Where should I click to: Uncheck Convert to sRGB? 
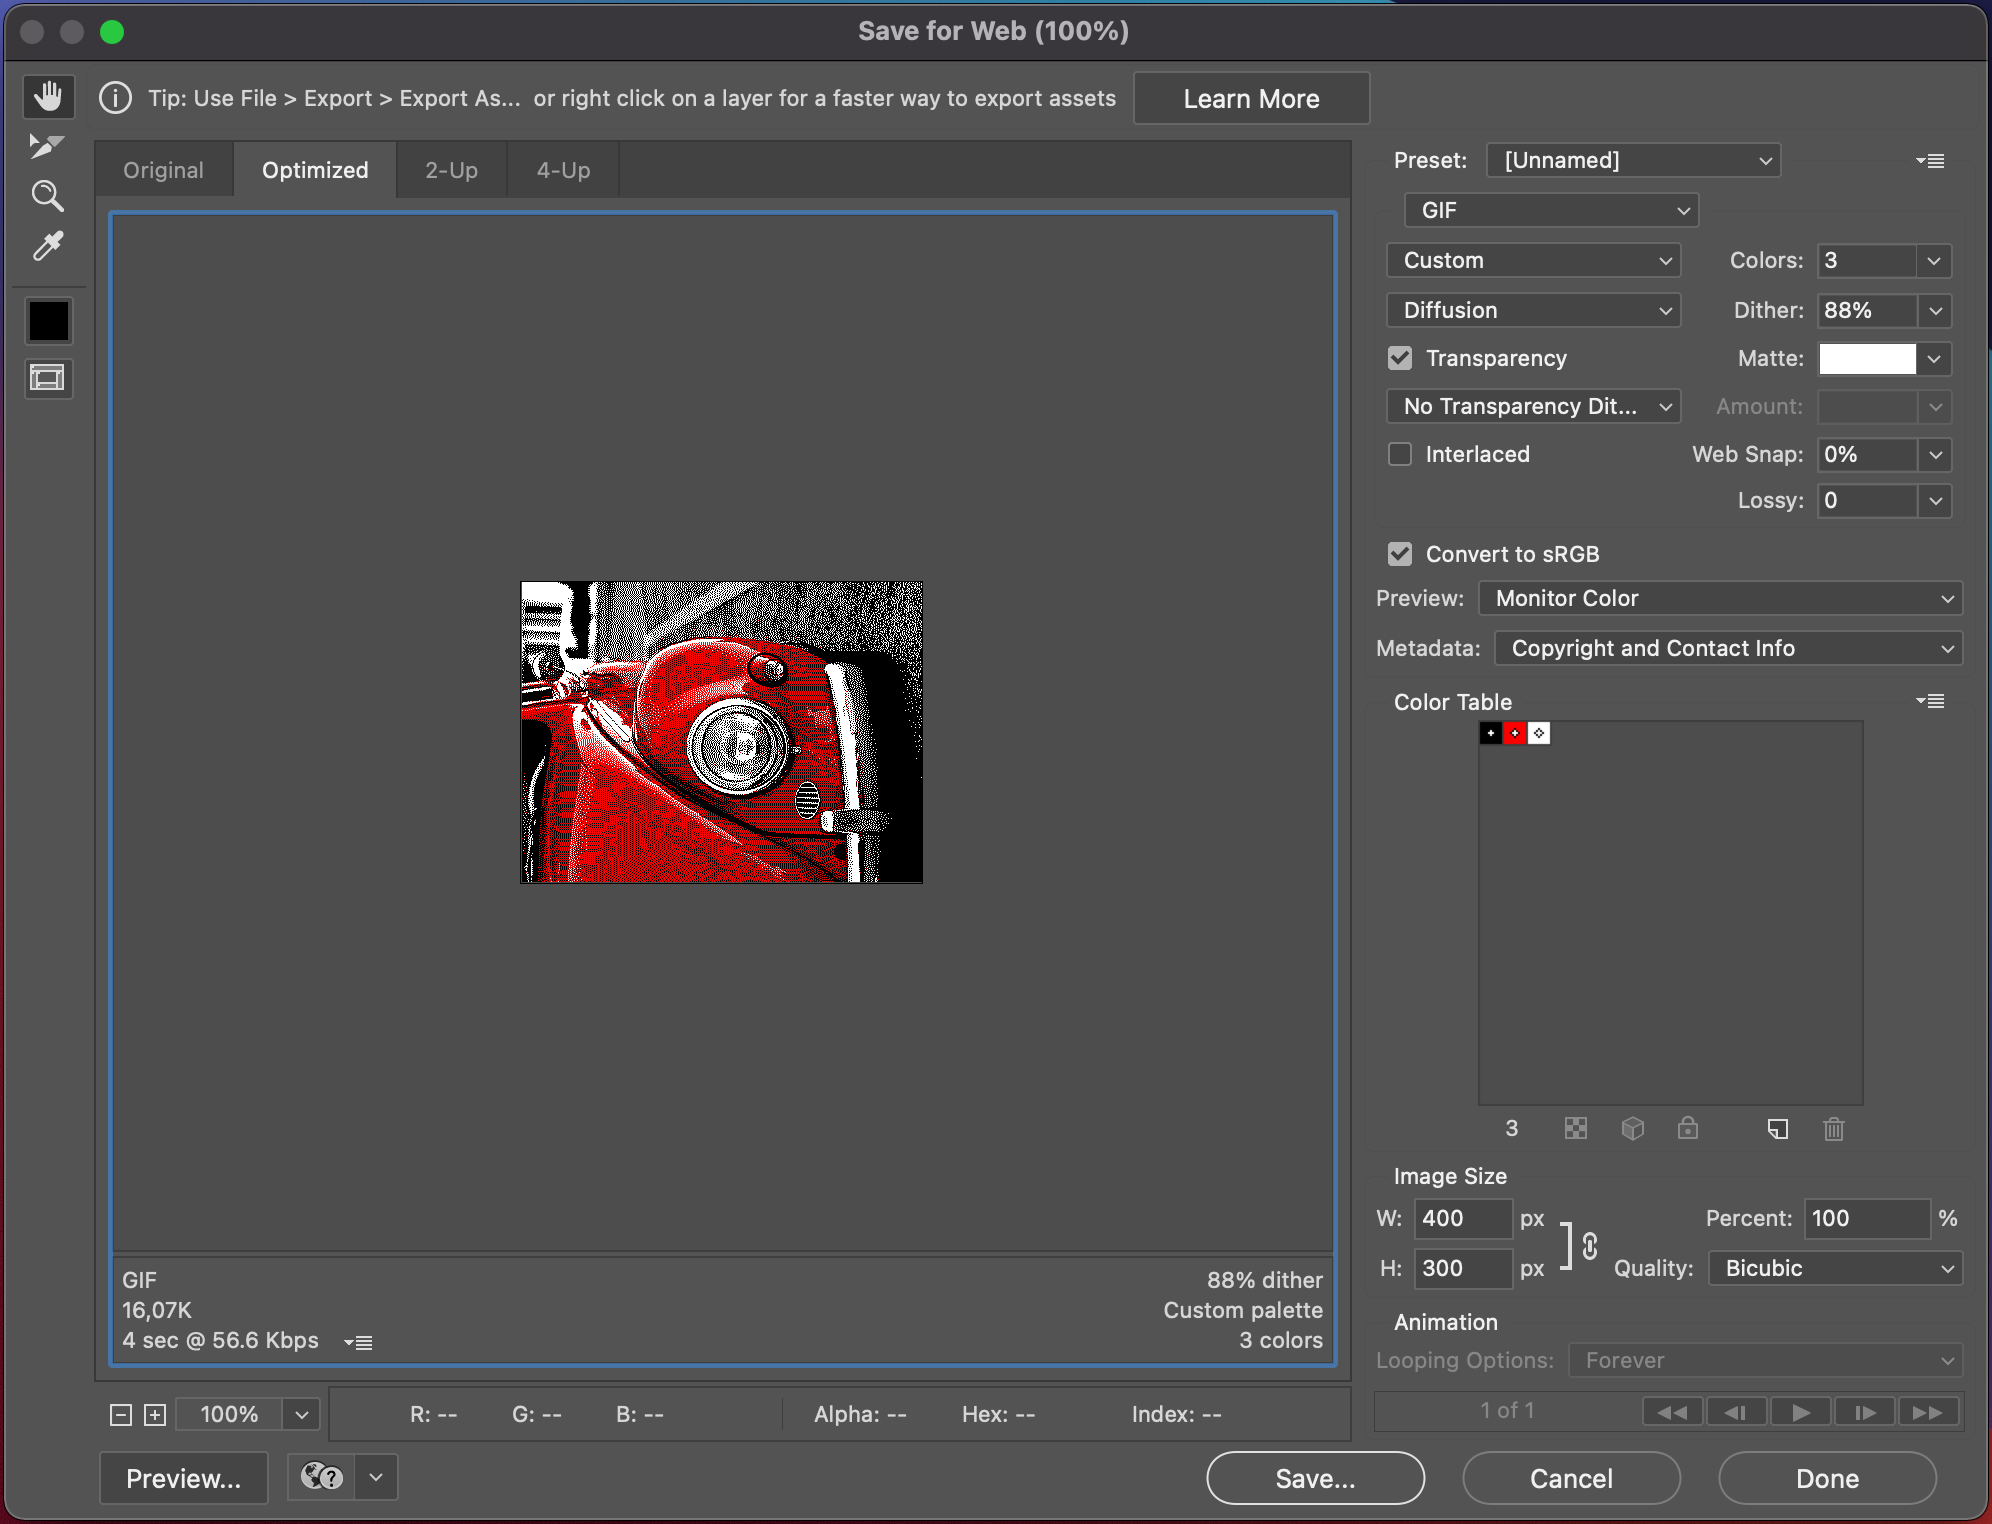point(1400,554)
